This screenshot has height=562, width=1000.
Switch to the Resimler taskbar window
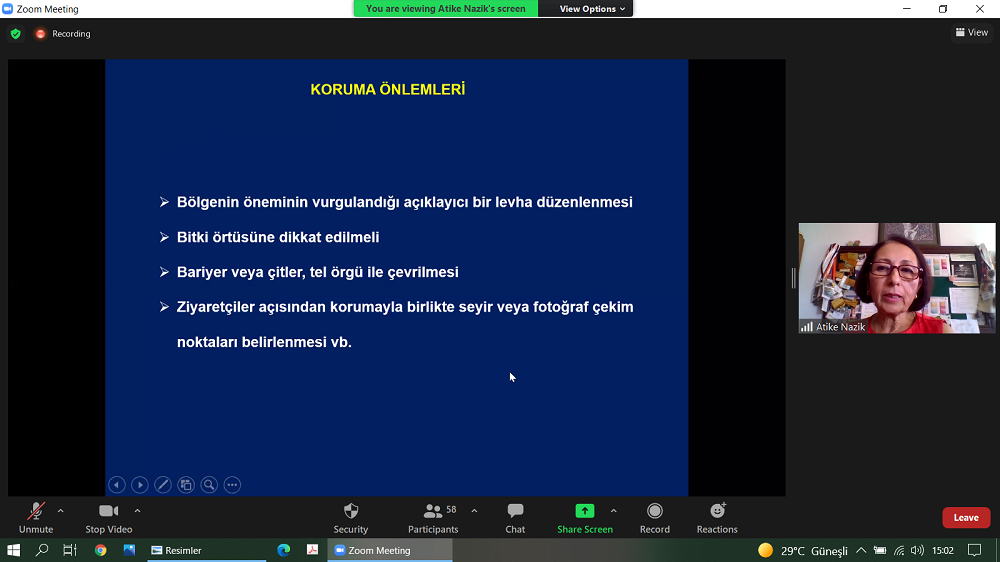[207, 550]
